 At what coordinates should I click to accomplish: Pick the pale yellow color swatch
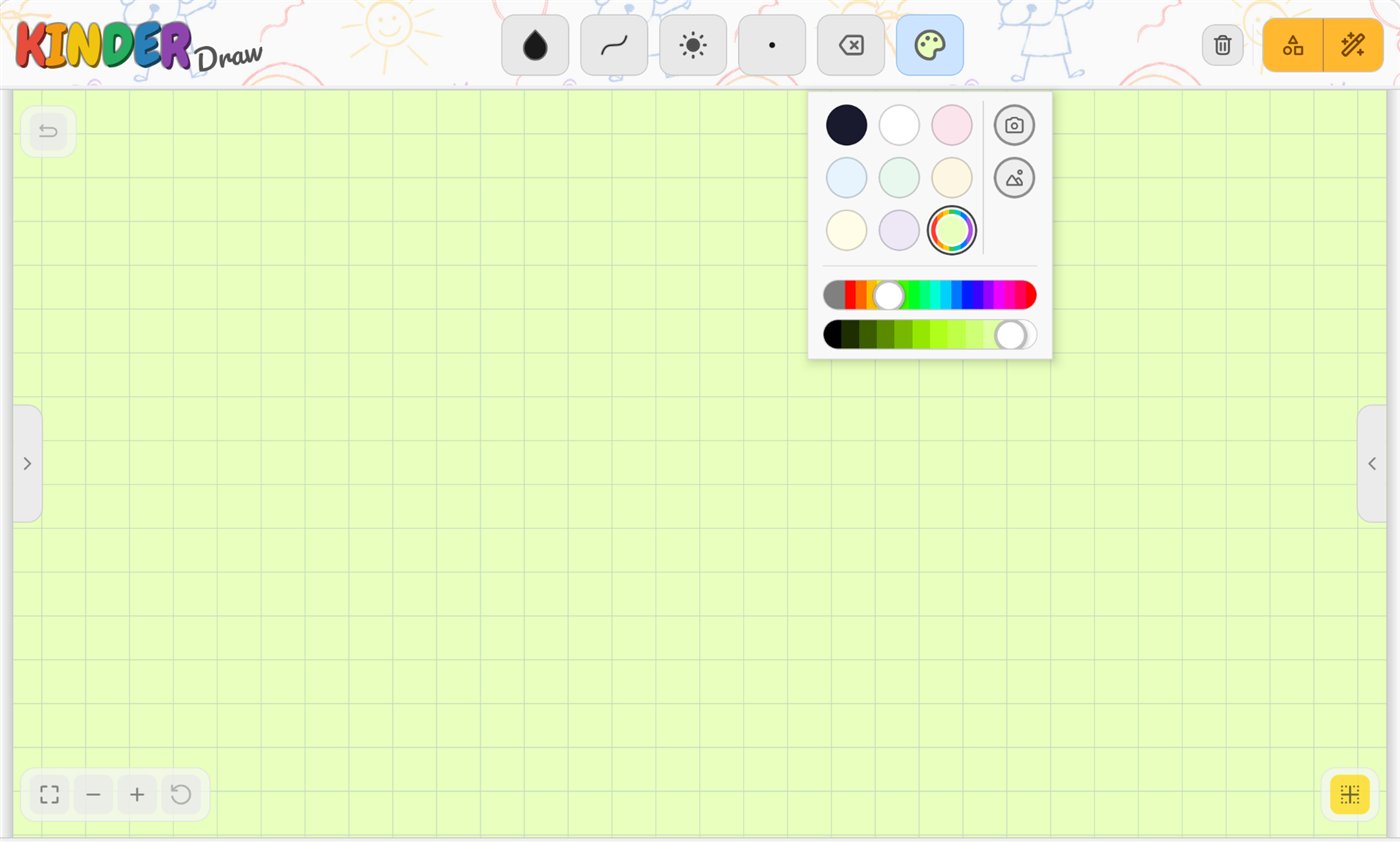pyautogui.click(x=847, y=230)
